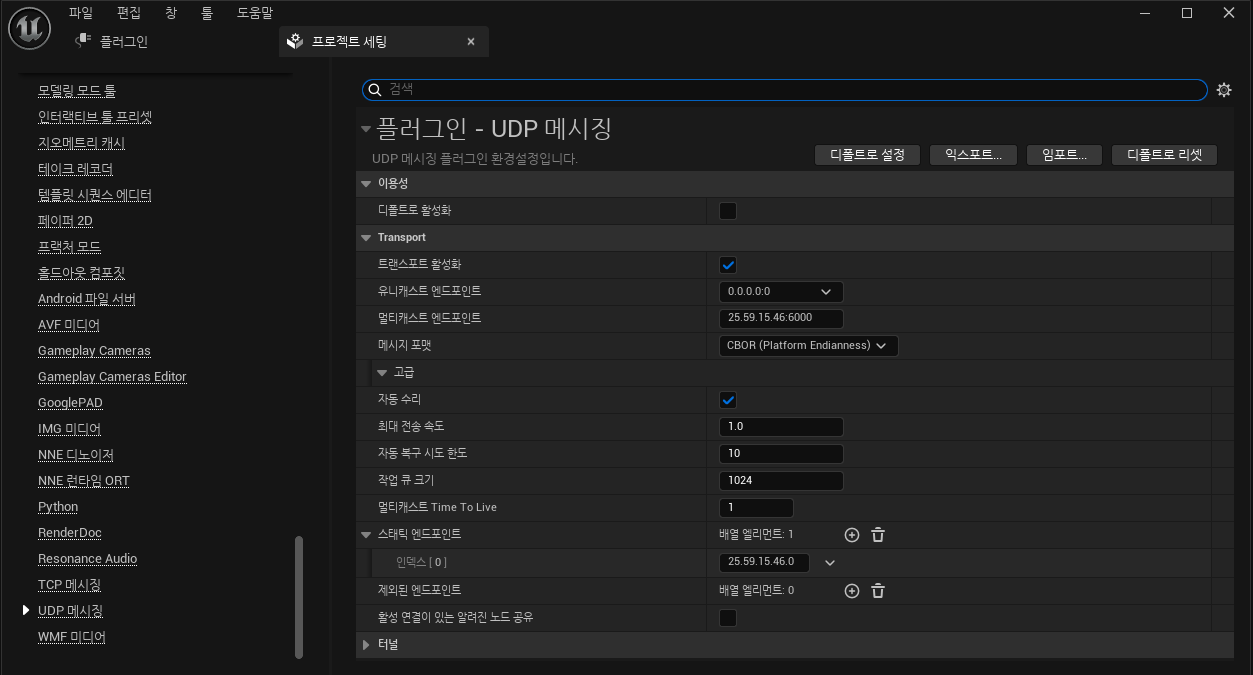Select 지오메트리 캐시 in sidebar
Image resolution: width=1253 pixels, height=675 pixels.
[81, 143]
